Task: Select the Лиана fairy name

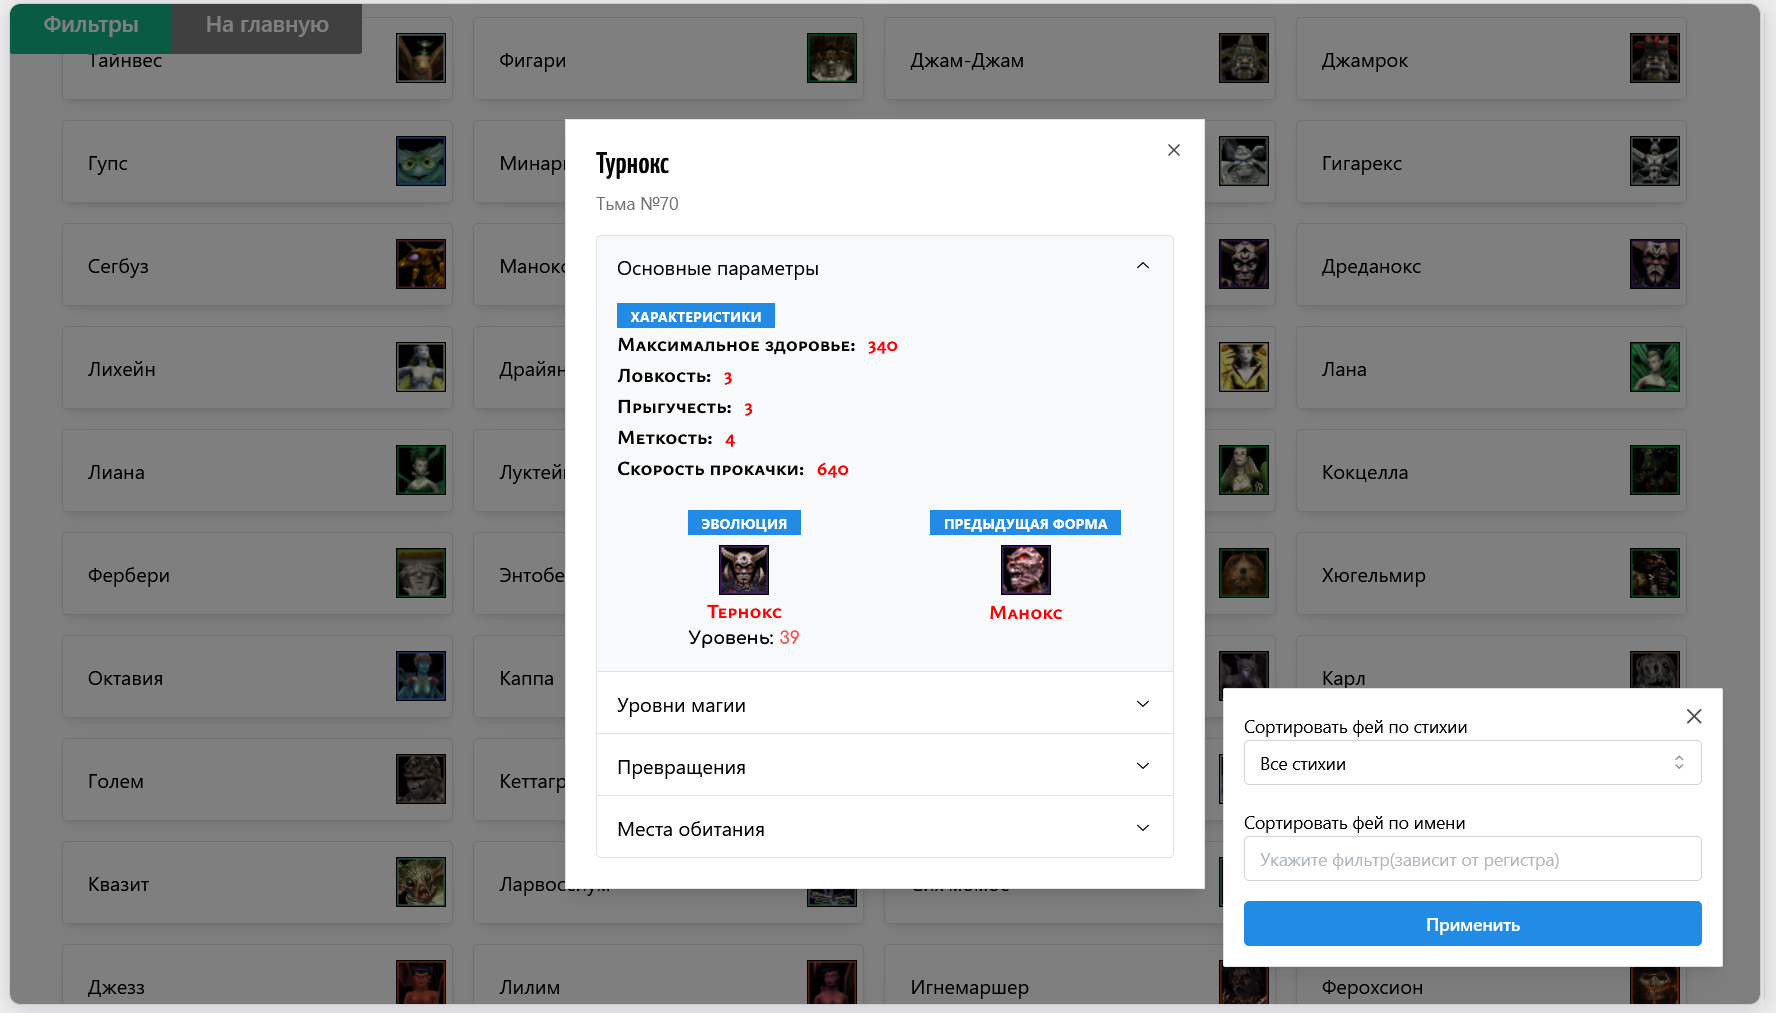Action: (x=116, y=473)
